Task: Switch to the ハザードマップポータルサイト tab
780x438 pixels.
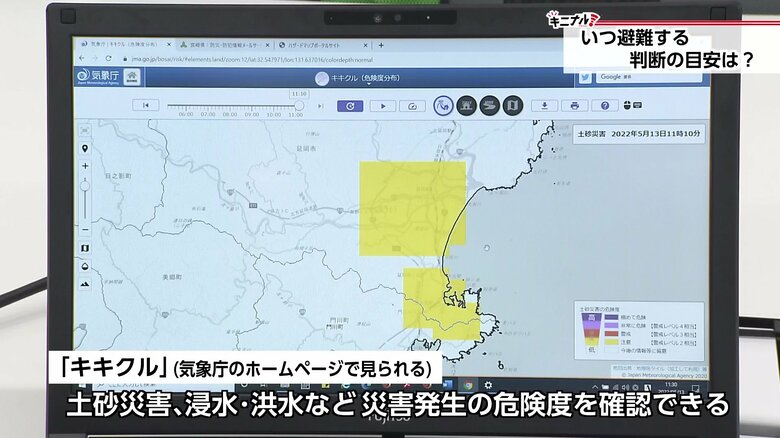Action: pos(324,45)
